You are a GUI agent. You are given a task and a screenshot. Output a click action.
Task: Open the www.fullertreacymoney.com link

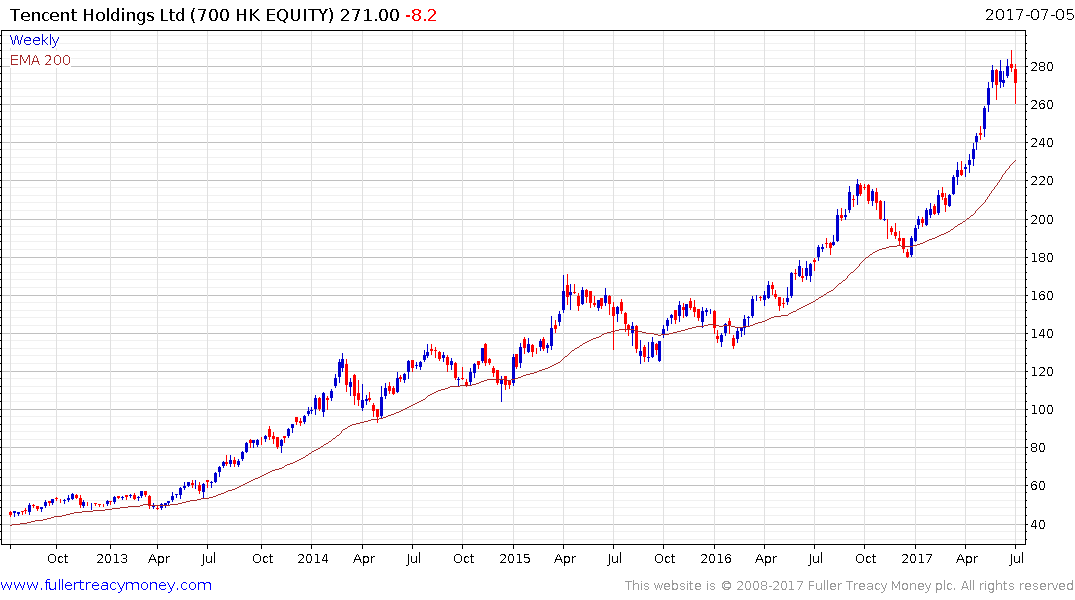pos(106,585)
